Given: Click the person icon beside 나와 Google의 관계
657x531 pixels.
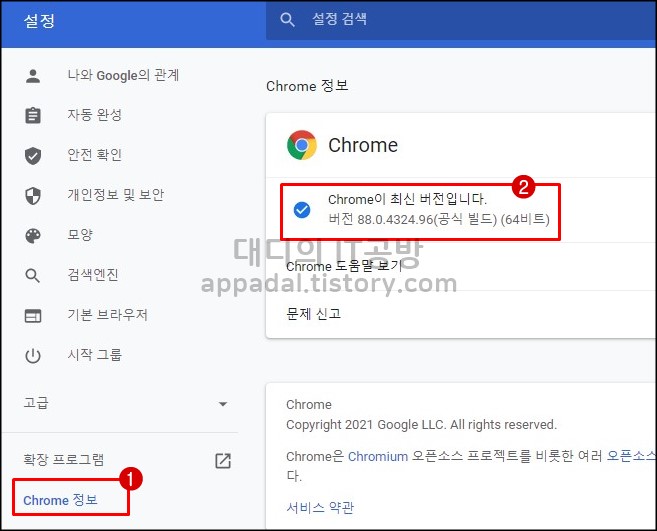Looking at the screenshot, I should 33,76.
